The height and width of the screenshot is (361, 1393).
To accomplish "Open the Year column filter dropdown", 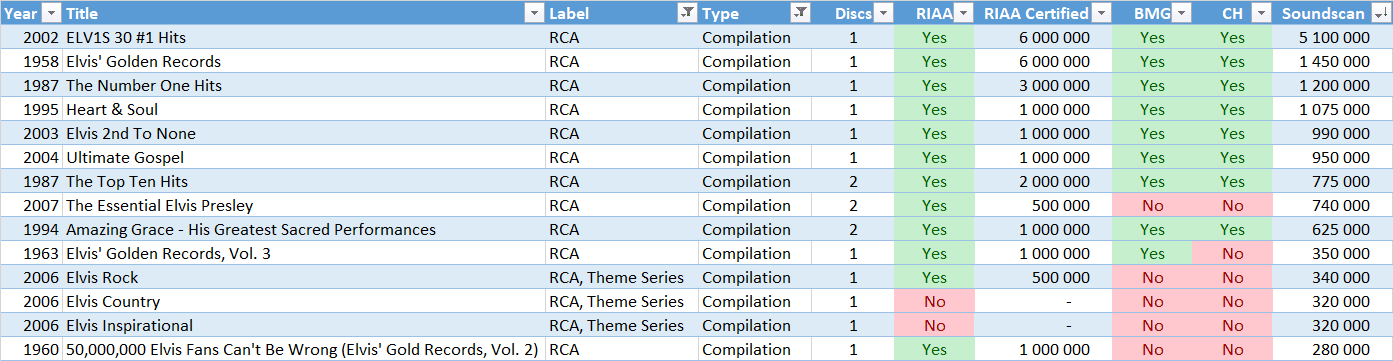I will tap(51, 13).
